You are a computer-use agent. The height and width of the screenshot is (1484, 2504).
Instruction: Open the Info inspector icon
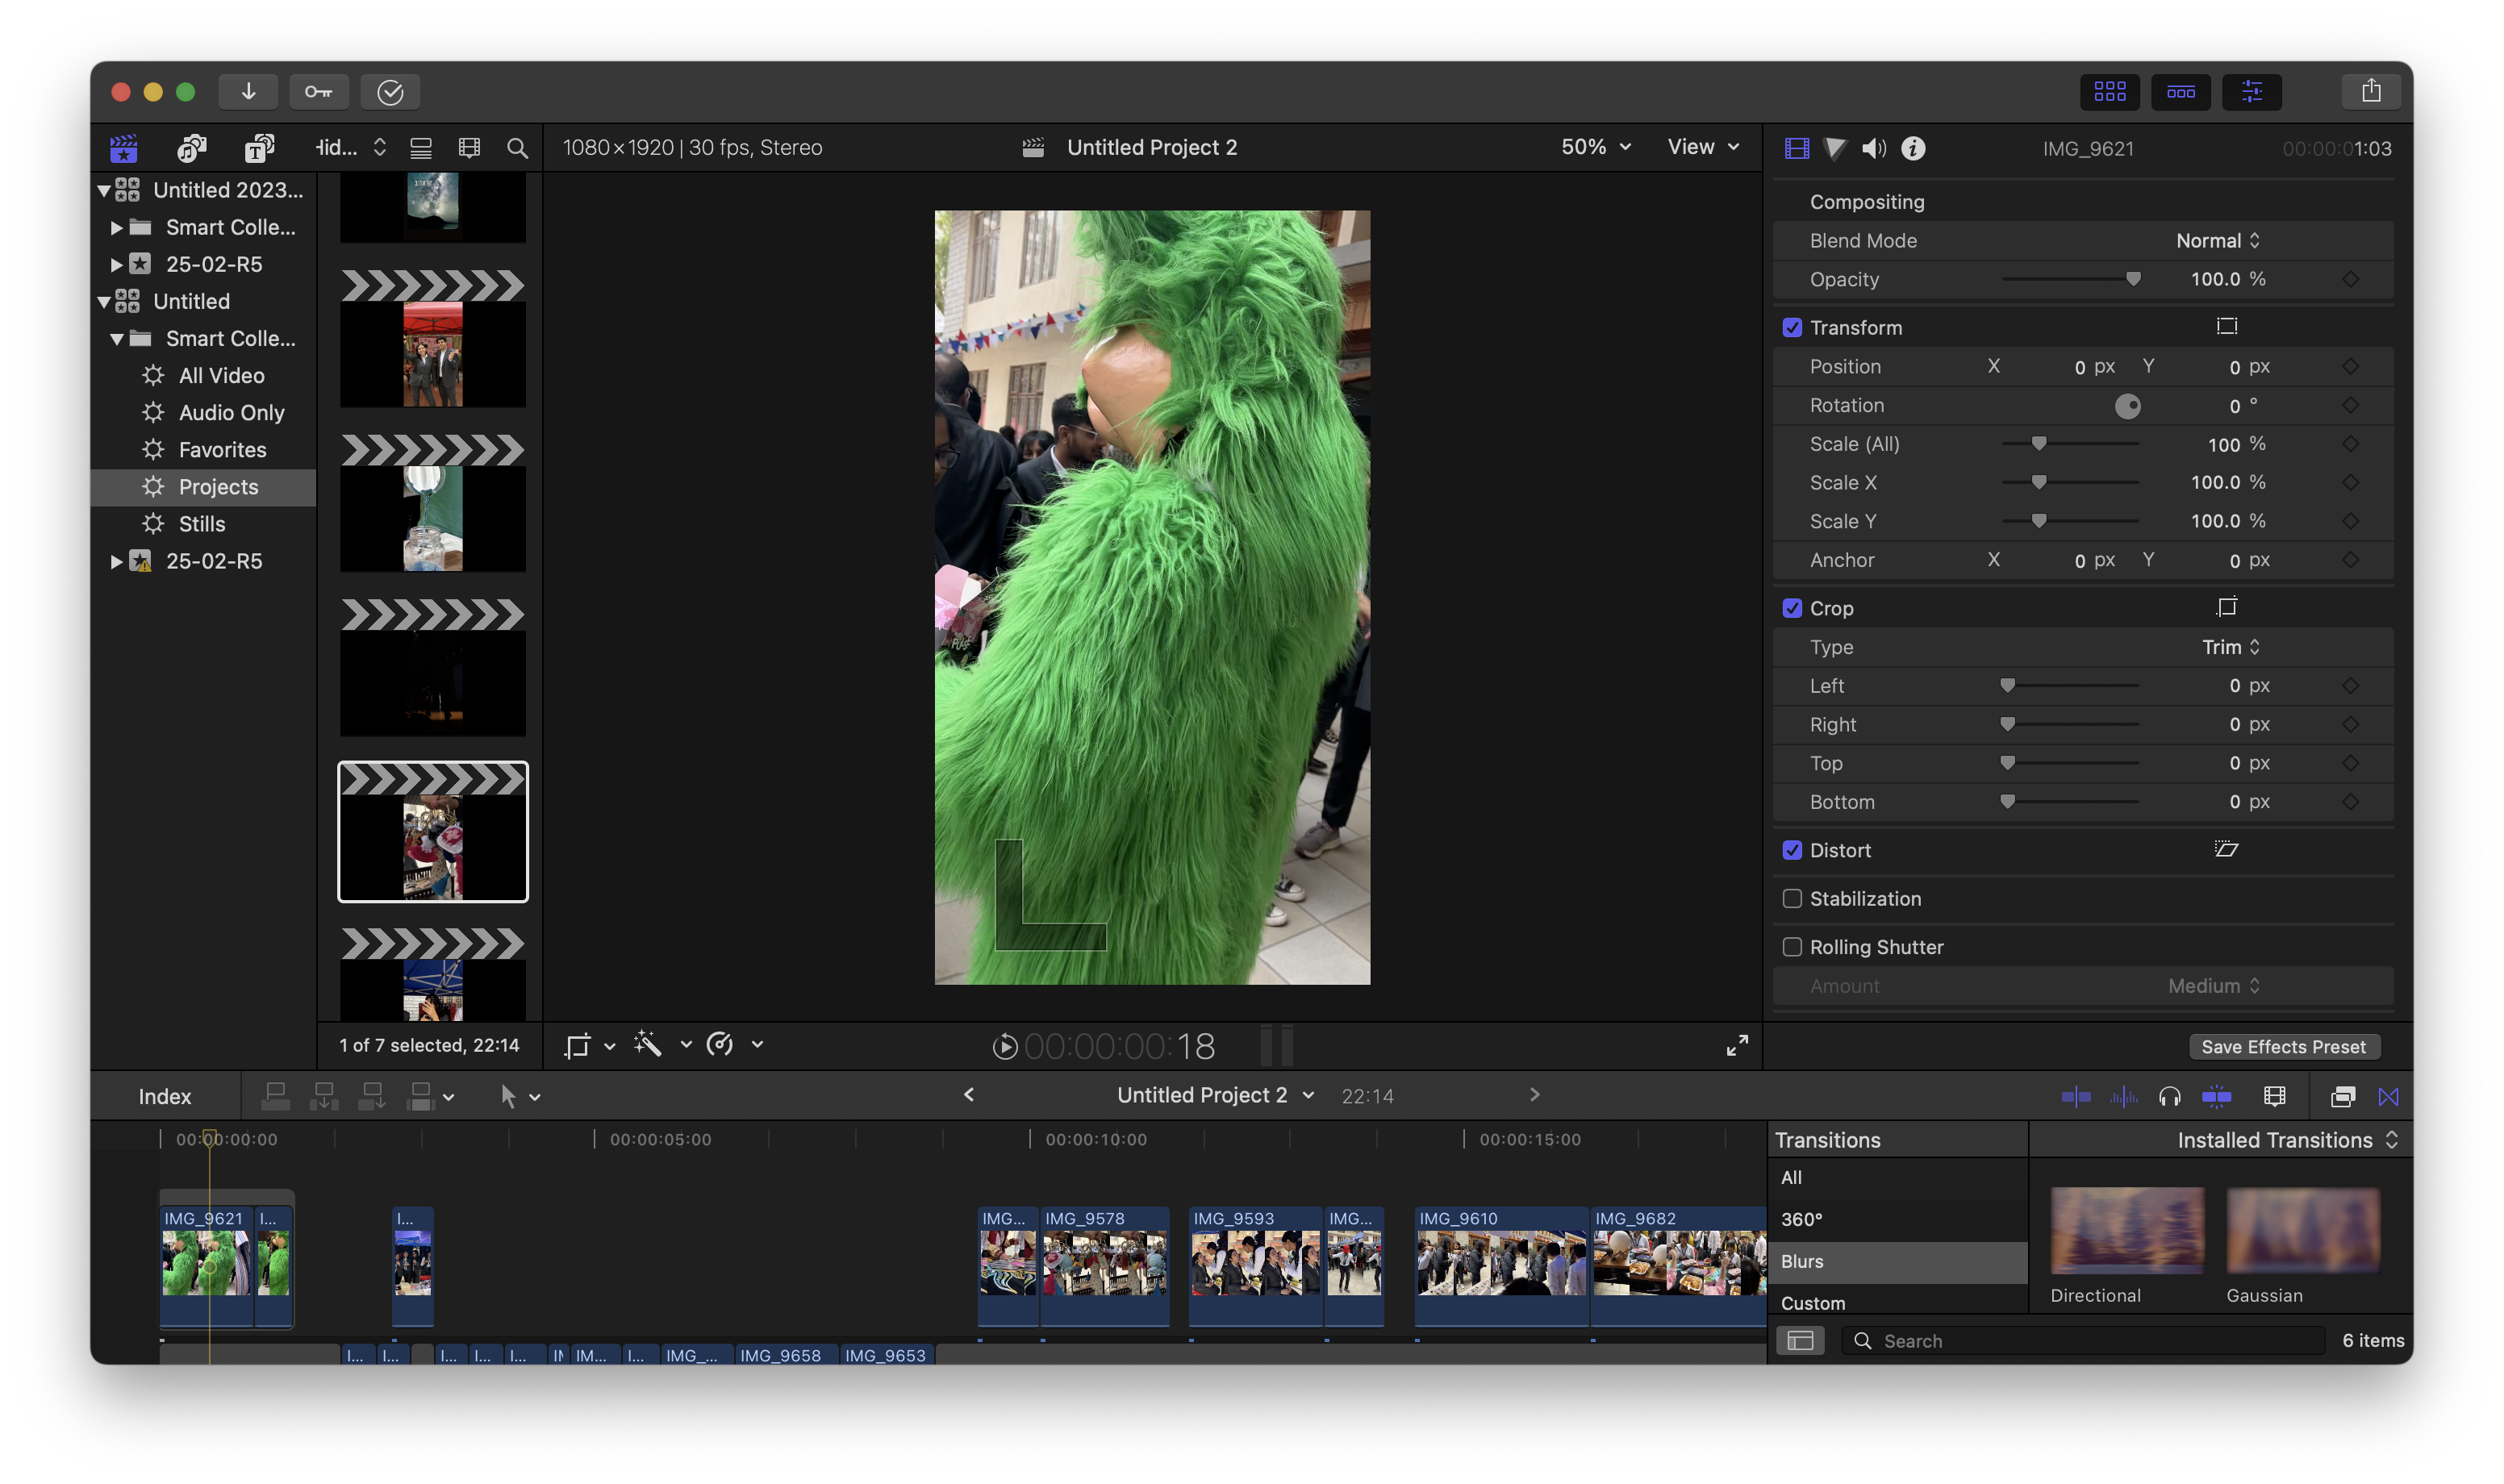[x=1913, y=148]
